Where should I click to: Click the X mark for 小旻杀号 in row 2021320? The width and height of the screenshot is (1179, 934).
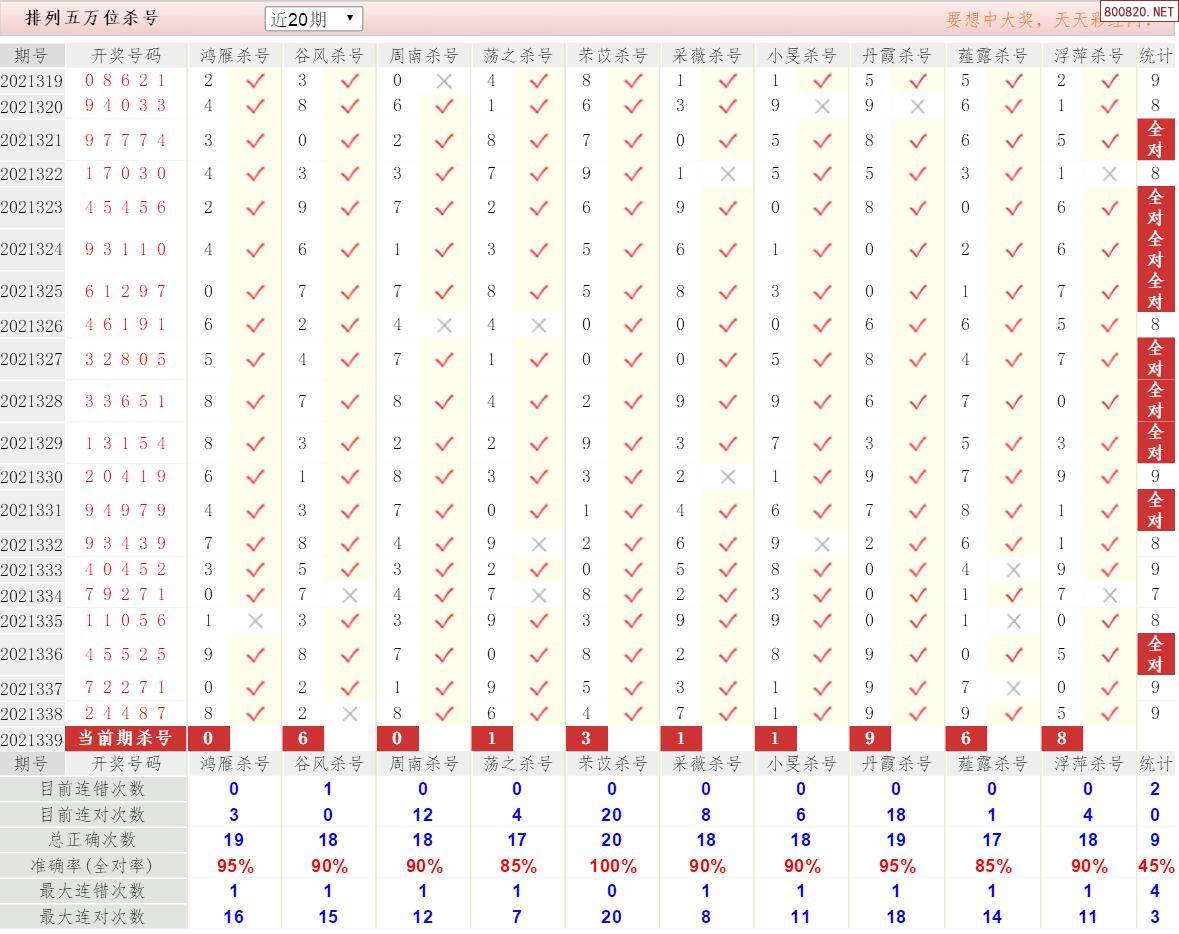pyautogui.click(x=823, y=107)
